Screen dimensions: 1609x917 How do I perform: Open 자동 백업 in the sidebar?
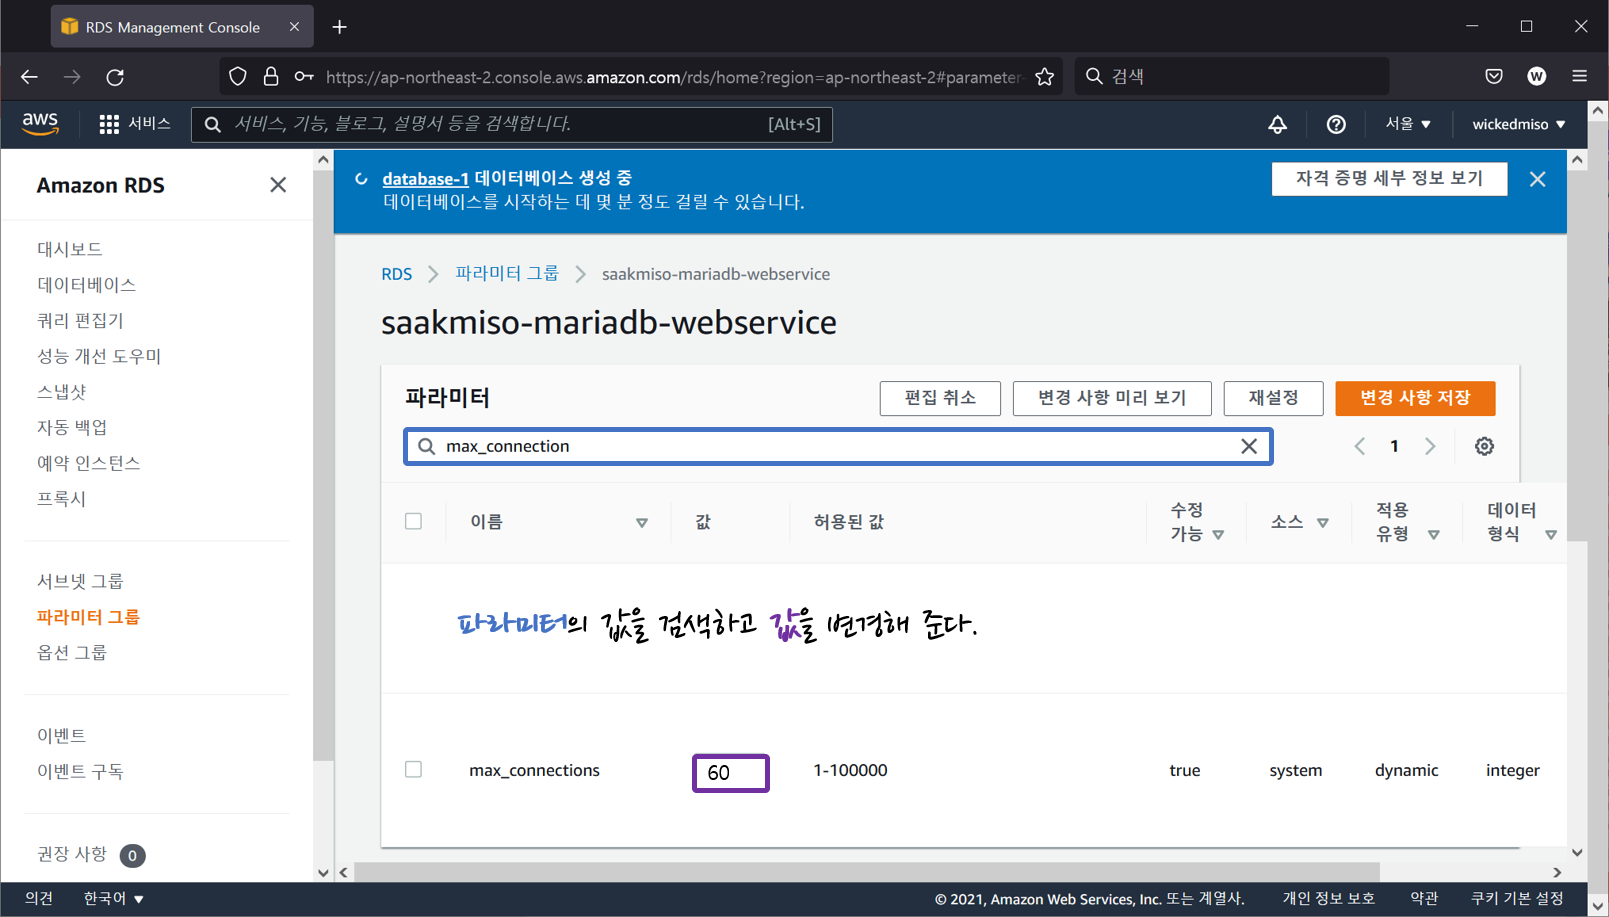point(72,428)
